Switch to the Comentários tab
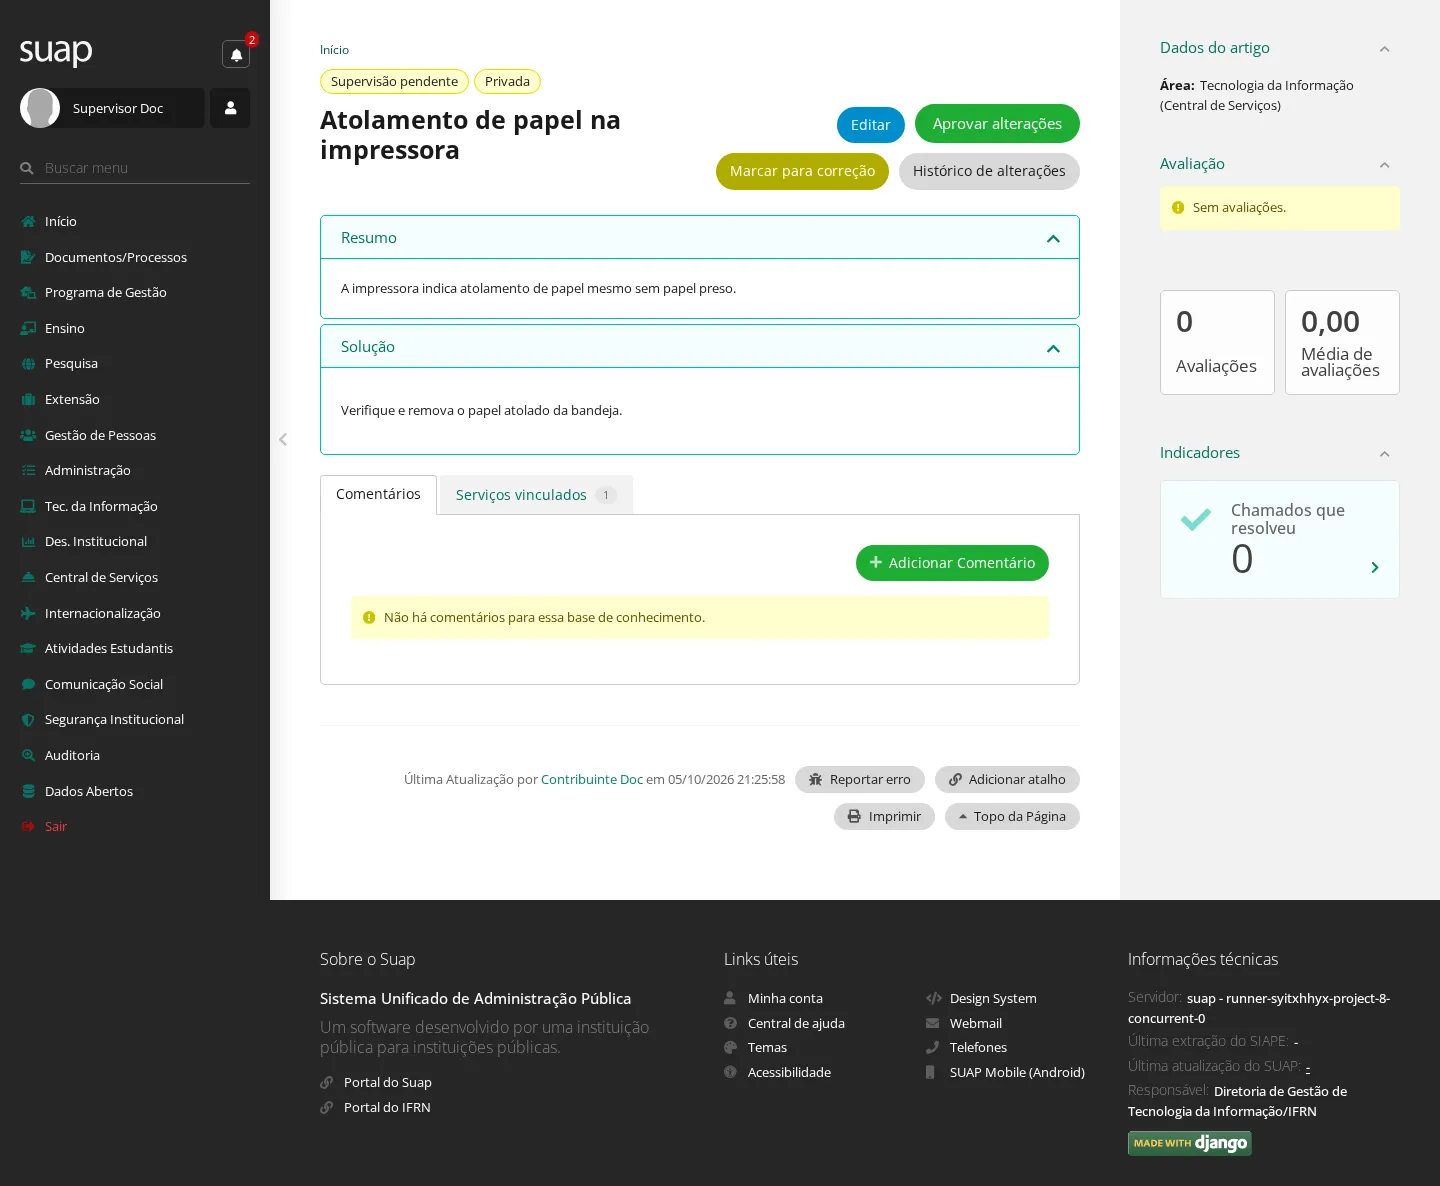The image size is (1440, 1186). 378,494
